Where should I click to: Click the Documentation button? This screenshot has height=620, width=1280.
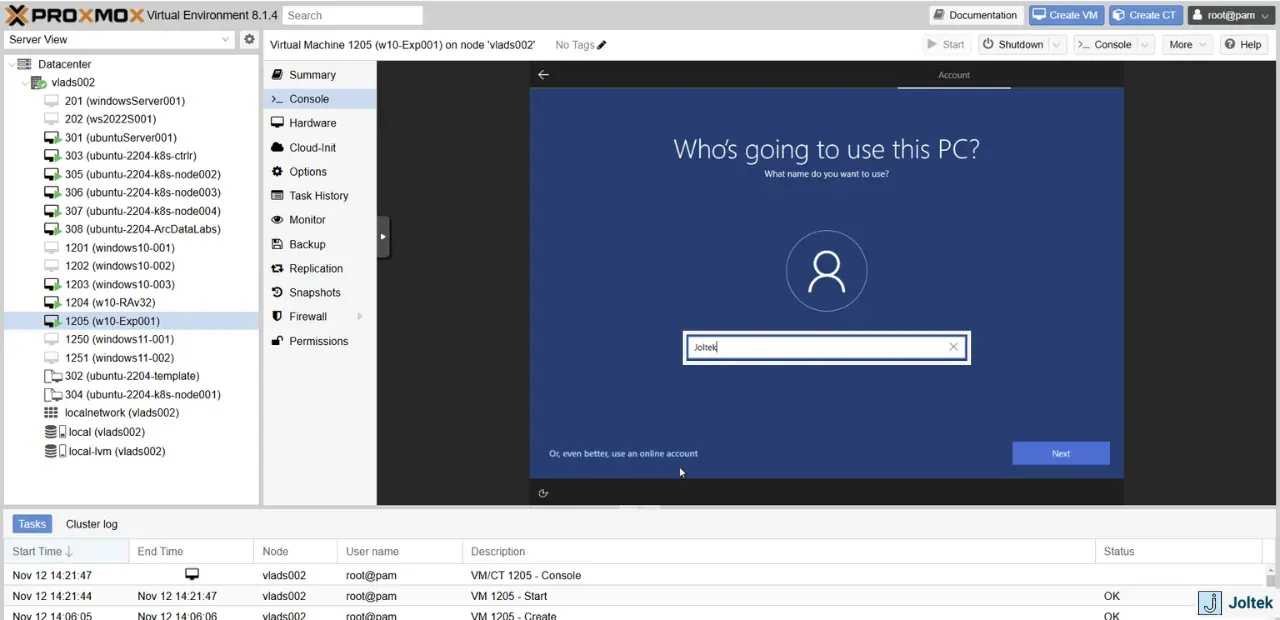[974, 15]
